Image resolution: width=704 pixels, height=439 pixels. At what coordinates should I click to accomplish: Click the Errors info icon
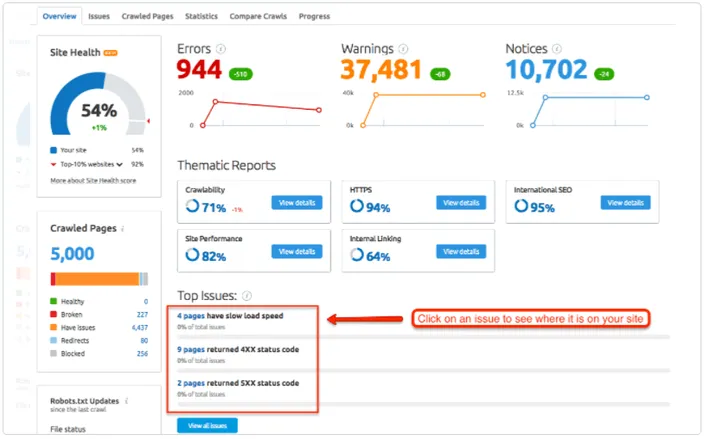[220, 48]
